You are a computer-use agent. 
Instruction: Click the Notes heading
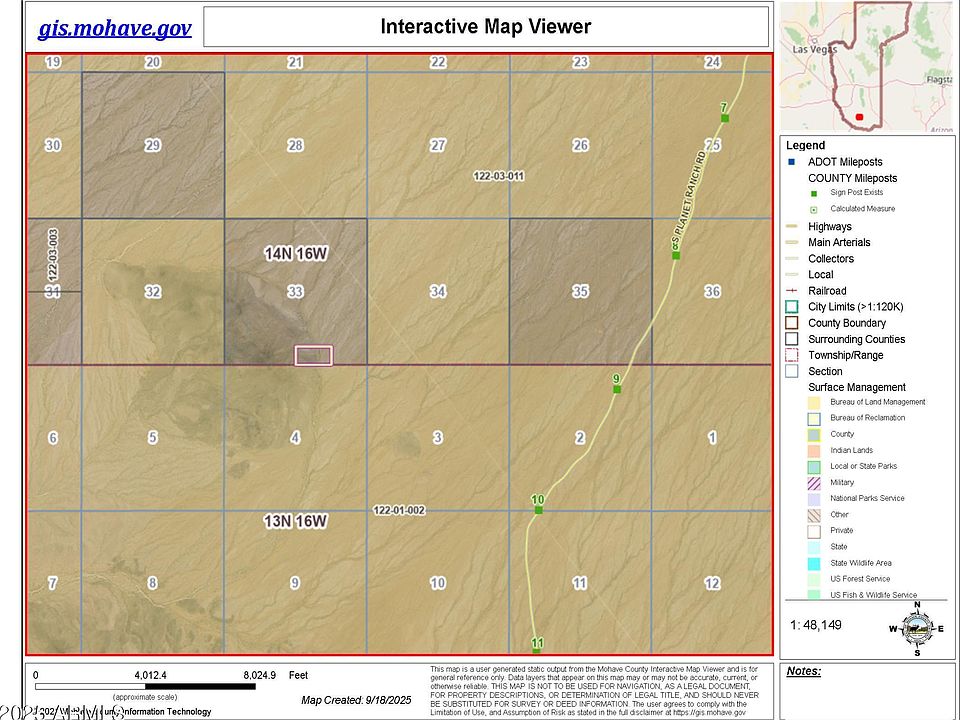click(x=804, y=671)
